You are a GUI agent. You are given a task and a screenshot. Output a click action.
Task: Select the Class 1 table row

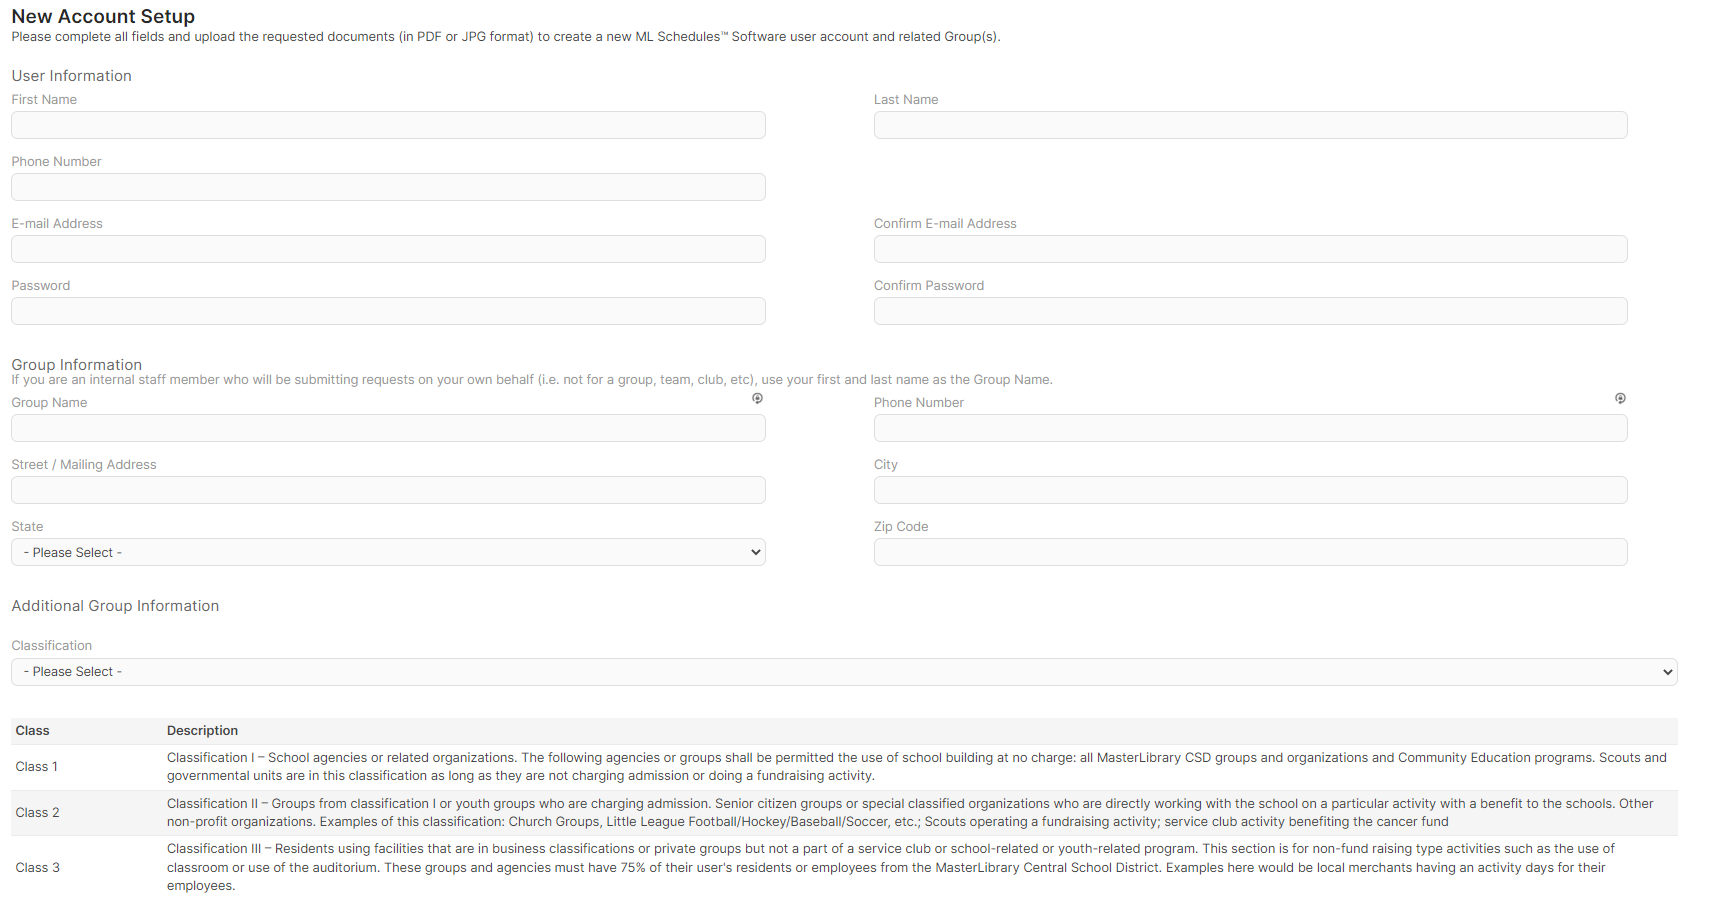tap(844, 767)
